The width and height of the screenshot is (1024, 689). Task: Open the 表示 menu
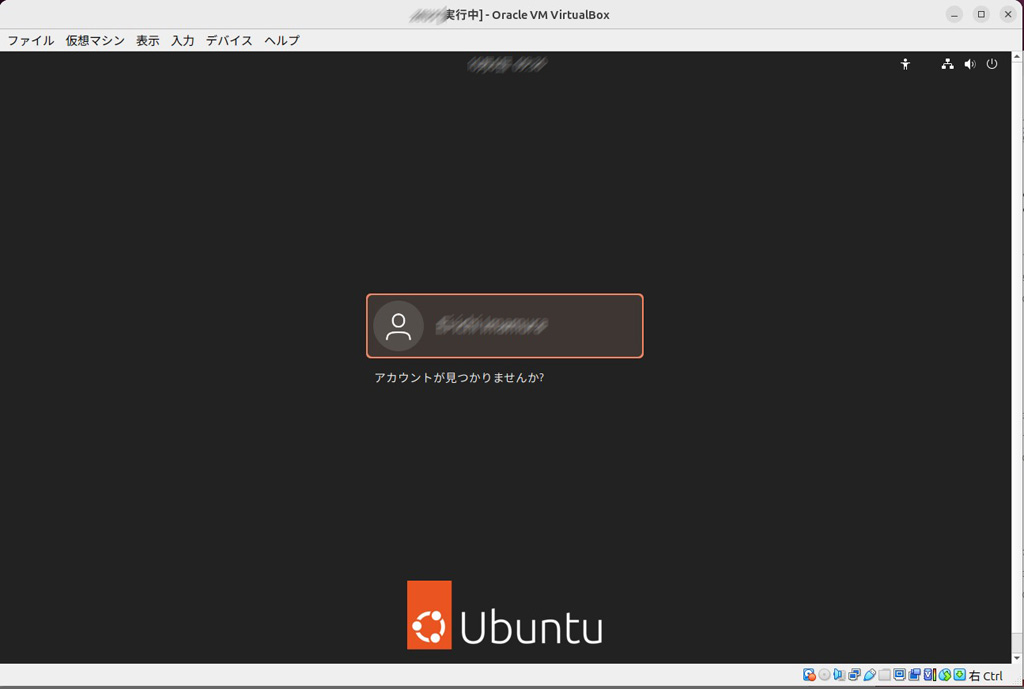[148, 40]
